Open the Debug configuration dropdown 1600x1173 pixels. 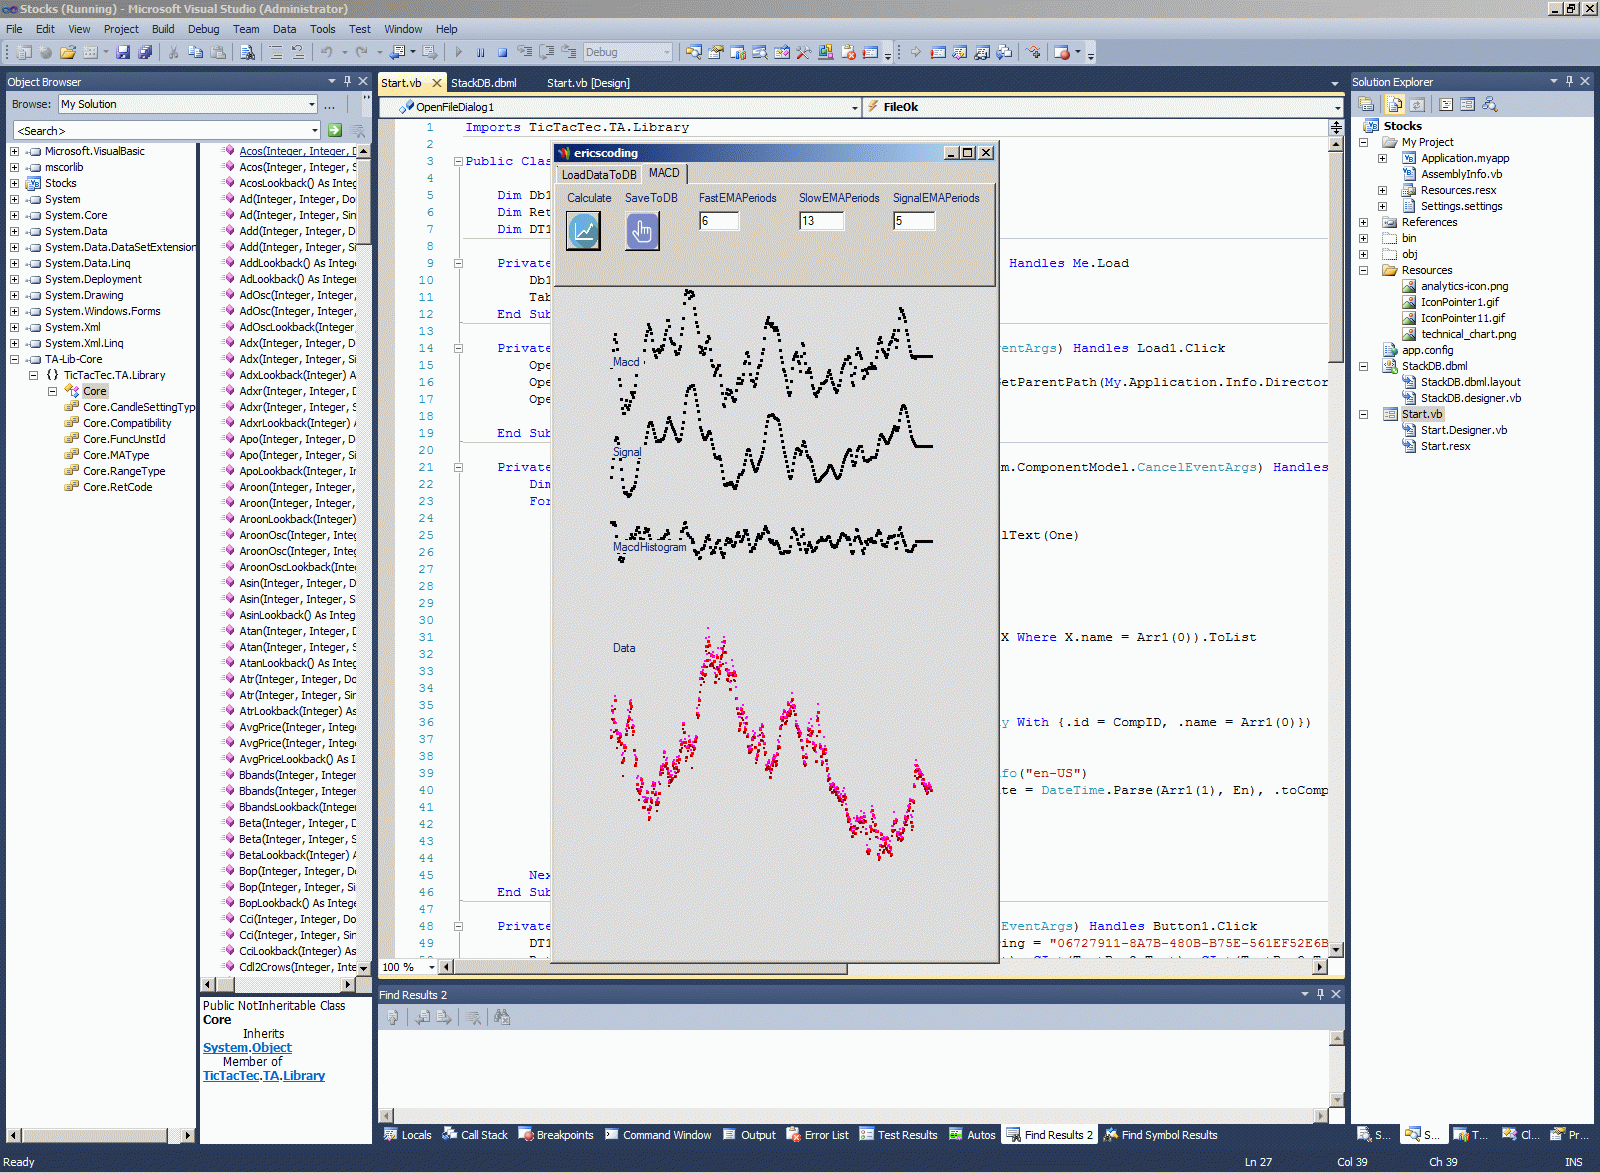click(667, 52)
